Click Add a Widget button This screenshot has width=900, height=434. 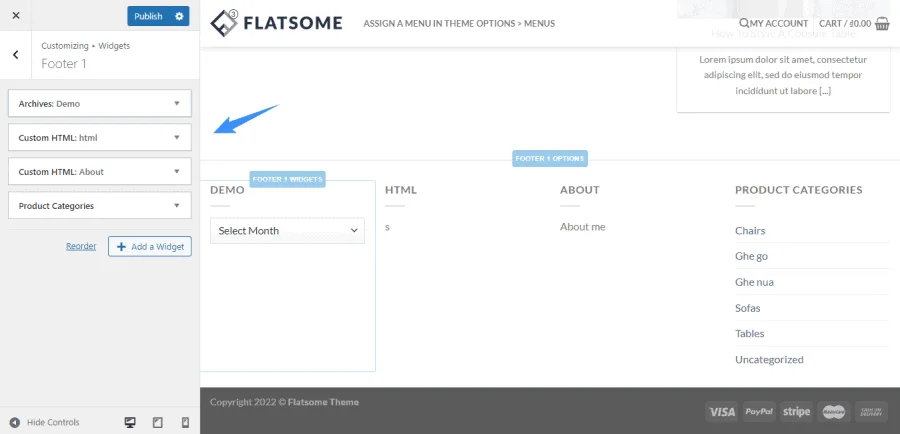(150, 246)
